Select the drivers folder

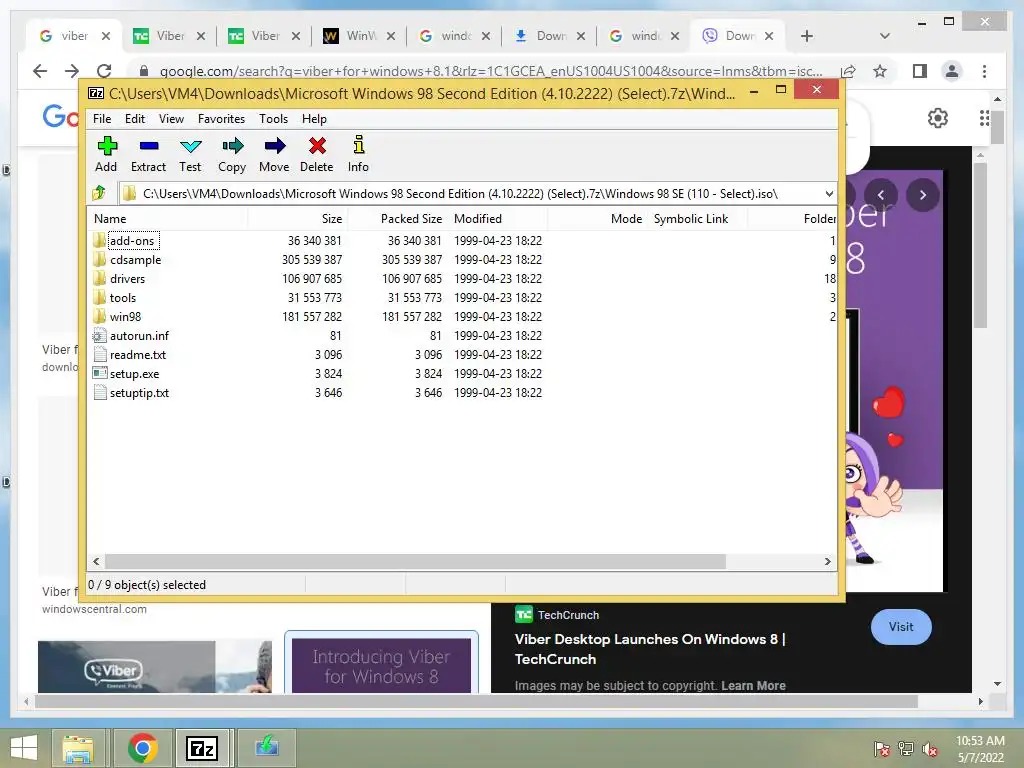click(127, 279)
